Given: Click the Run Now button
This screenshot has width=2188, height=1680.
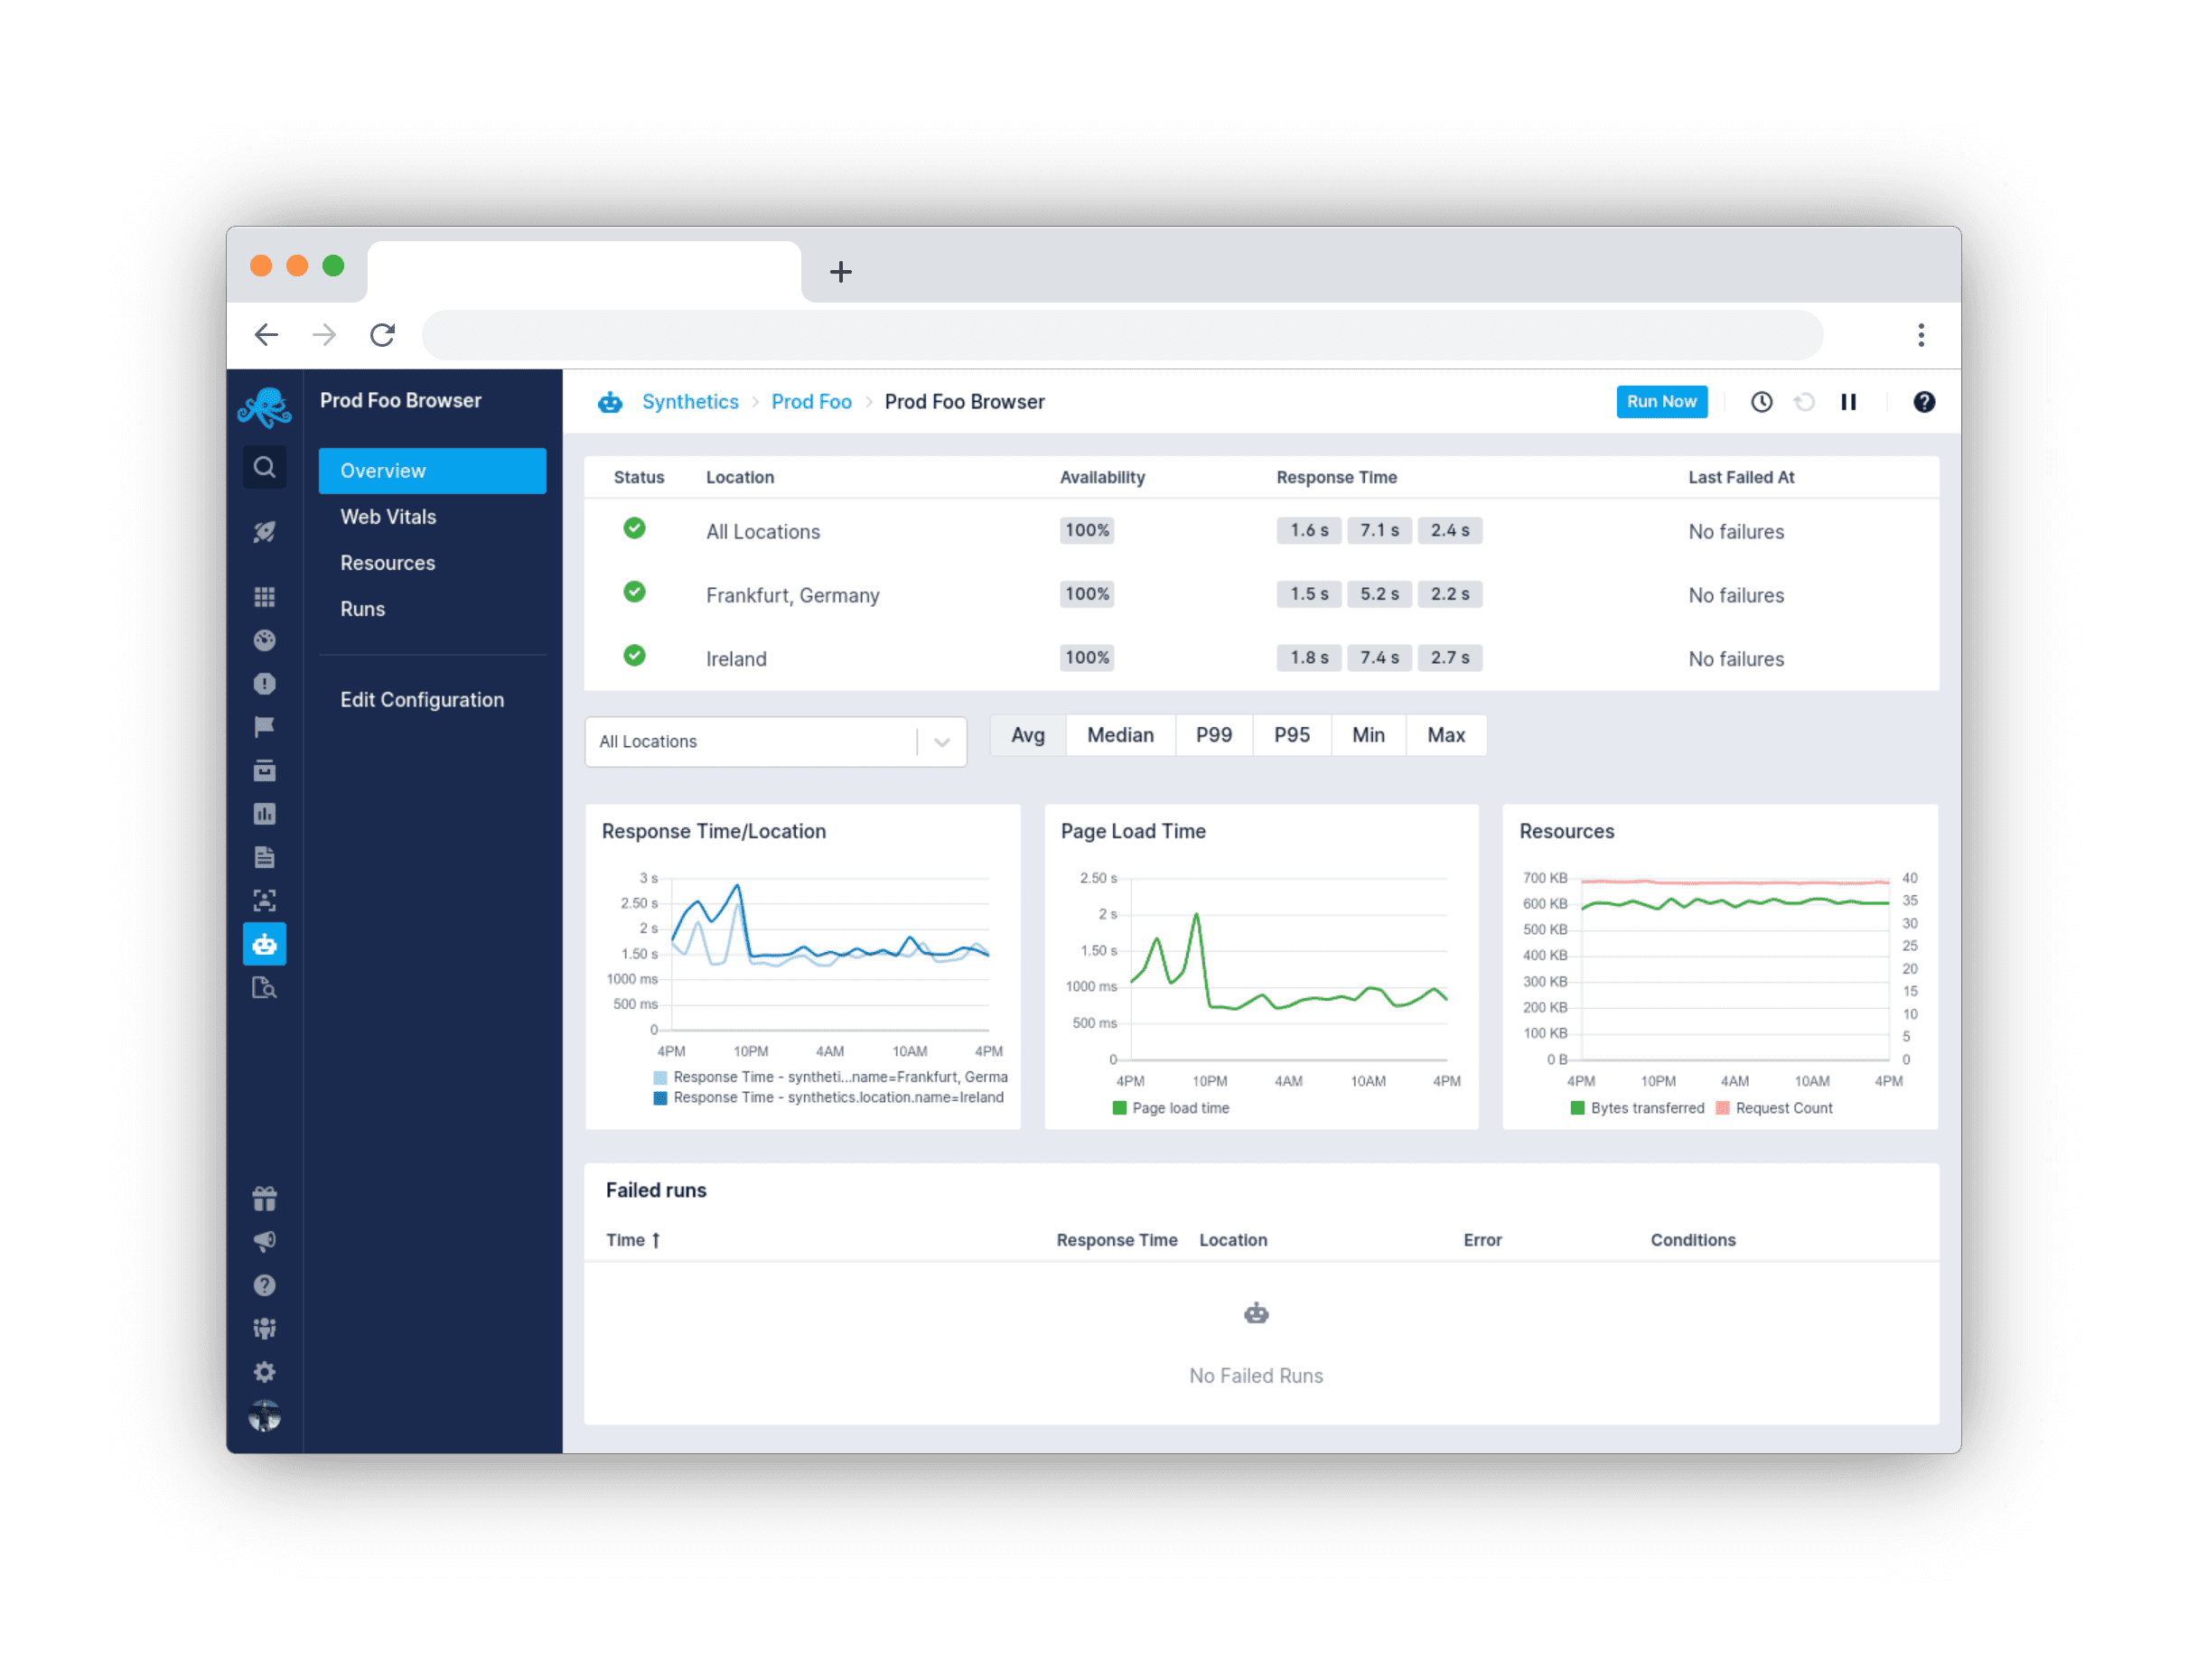Looking at the screenshot, I should pyautogui.click(x=1661, y=402).
